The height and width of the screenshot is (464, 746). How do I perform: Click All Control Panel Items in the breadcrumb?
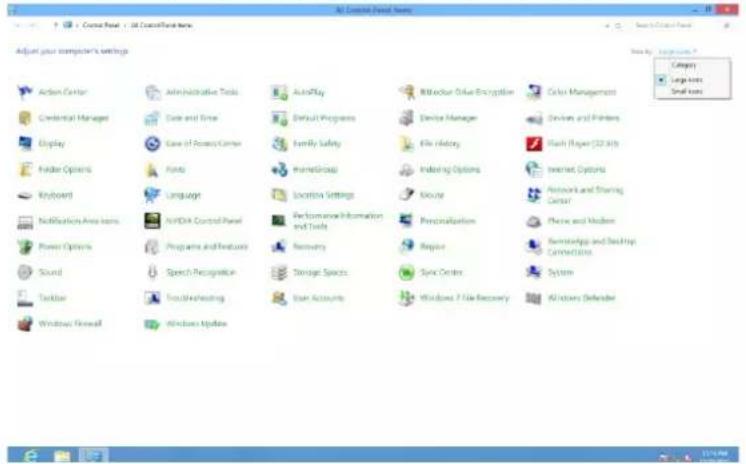tap(162, 25)
